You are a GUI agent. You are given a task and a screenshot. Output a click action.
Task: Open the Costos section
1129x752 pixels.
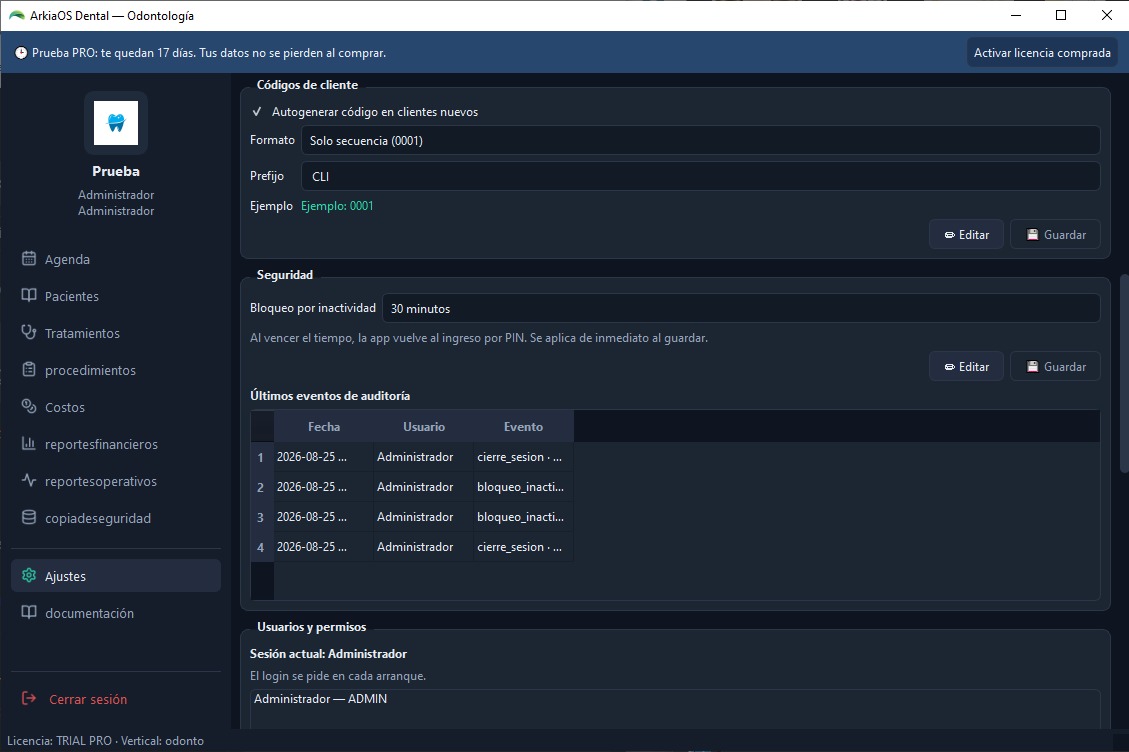click(x=116, y=407)
